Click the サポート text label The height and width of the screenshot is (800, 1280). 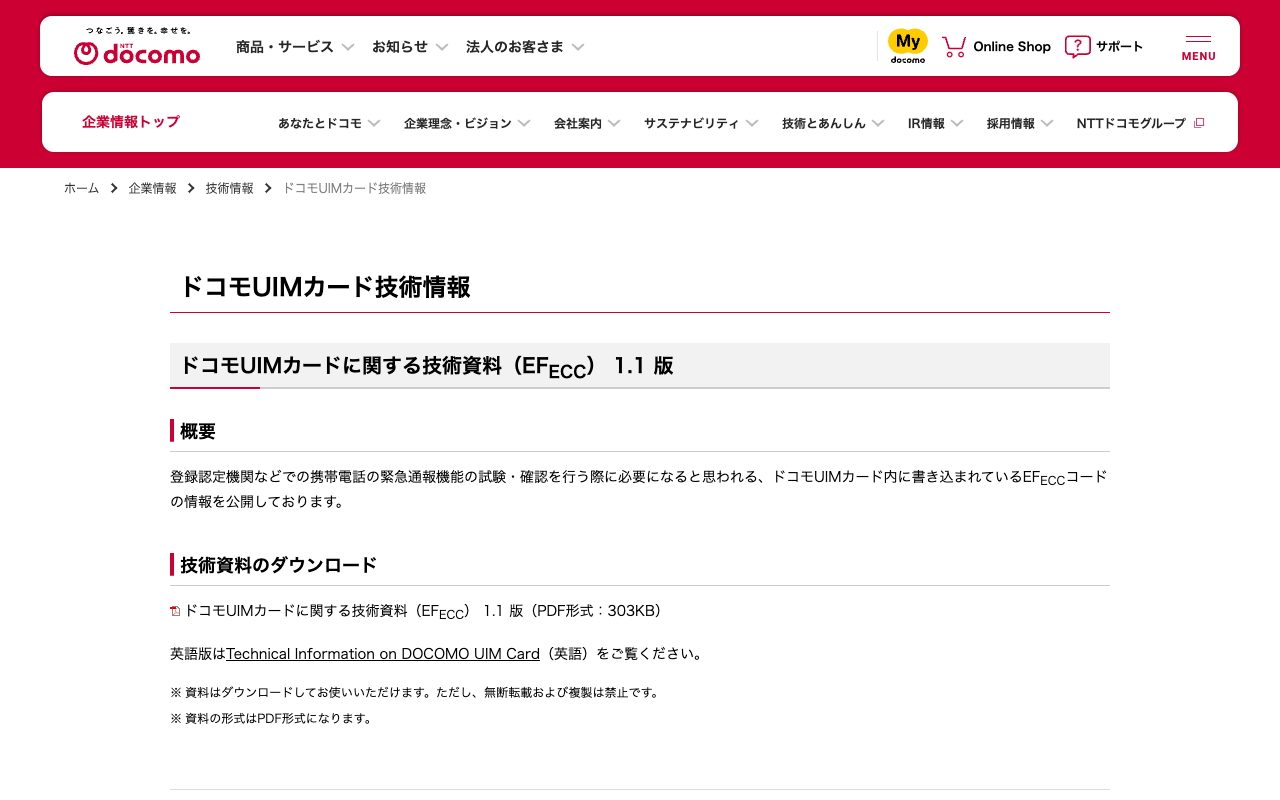1119,46
